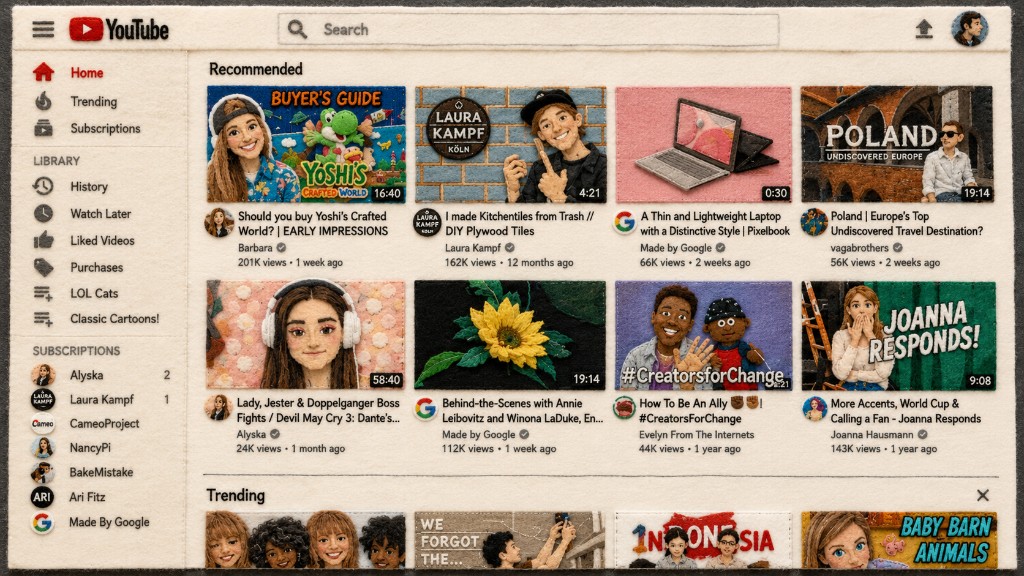
Task: Click the NancyPi channel avatar
Action: point(43,448)
